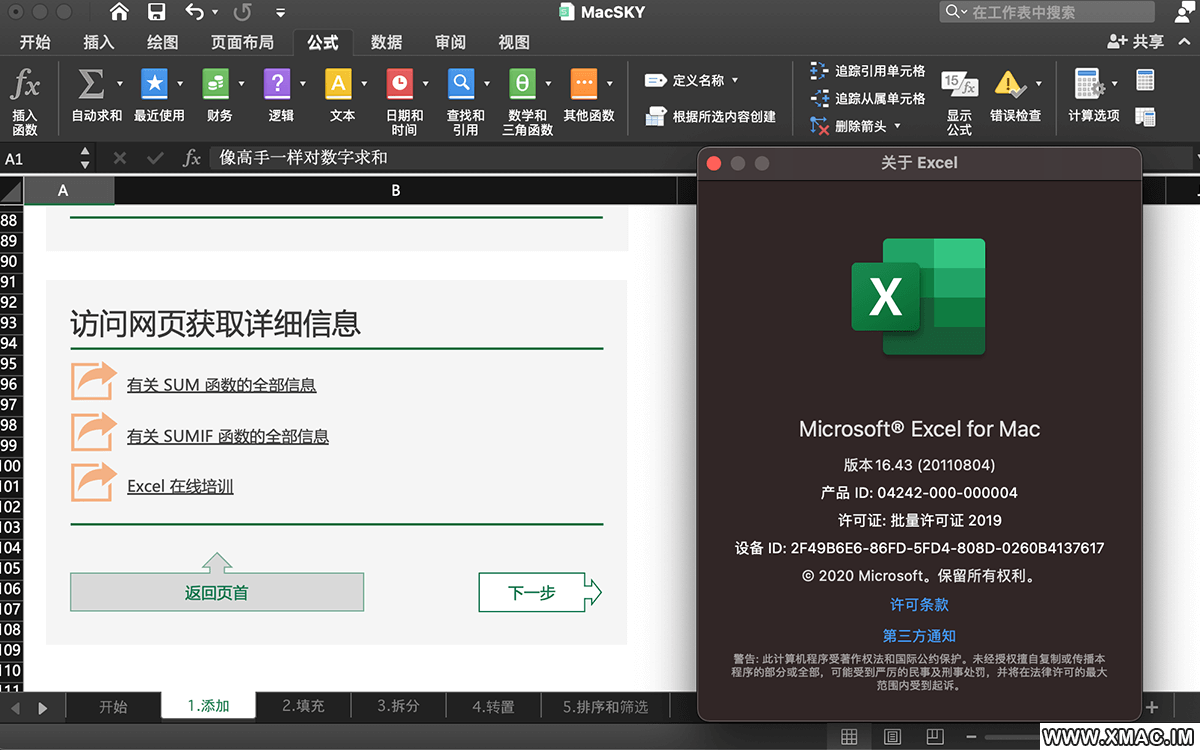
Task: Switch to the 绘图 ribbon tab
Action: click(162, 42)
